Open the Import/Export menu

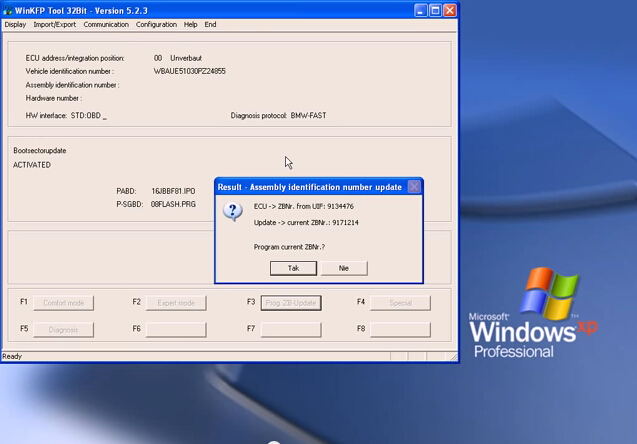click(x=54, y=24)
